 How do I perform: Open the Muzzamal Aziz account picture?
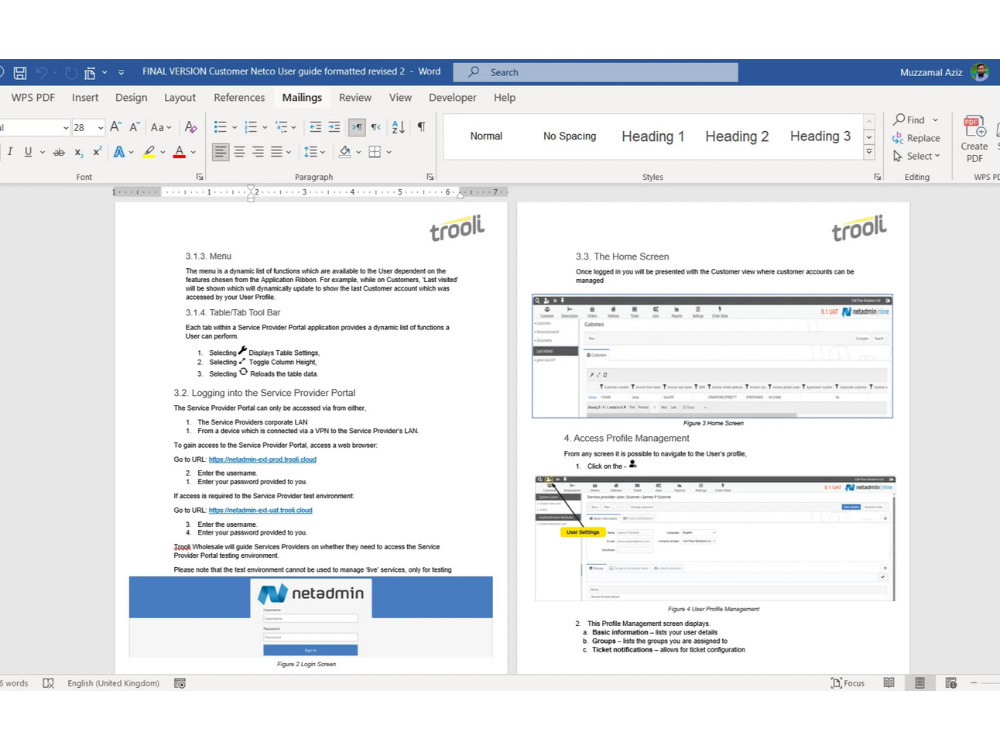pyautogui.click(x=979, y=72)
